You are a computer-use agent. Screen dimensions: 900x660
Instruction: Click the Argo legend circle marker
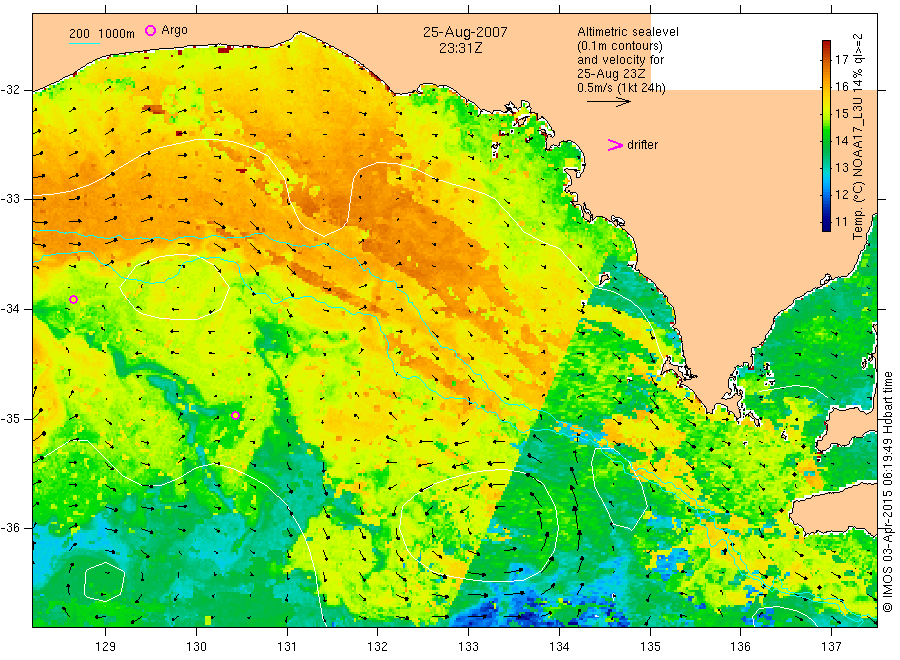pyautogui.click(x=150, y=30)
